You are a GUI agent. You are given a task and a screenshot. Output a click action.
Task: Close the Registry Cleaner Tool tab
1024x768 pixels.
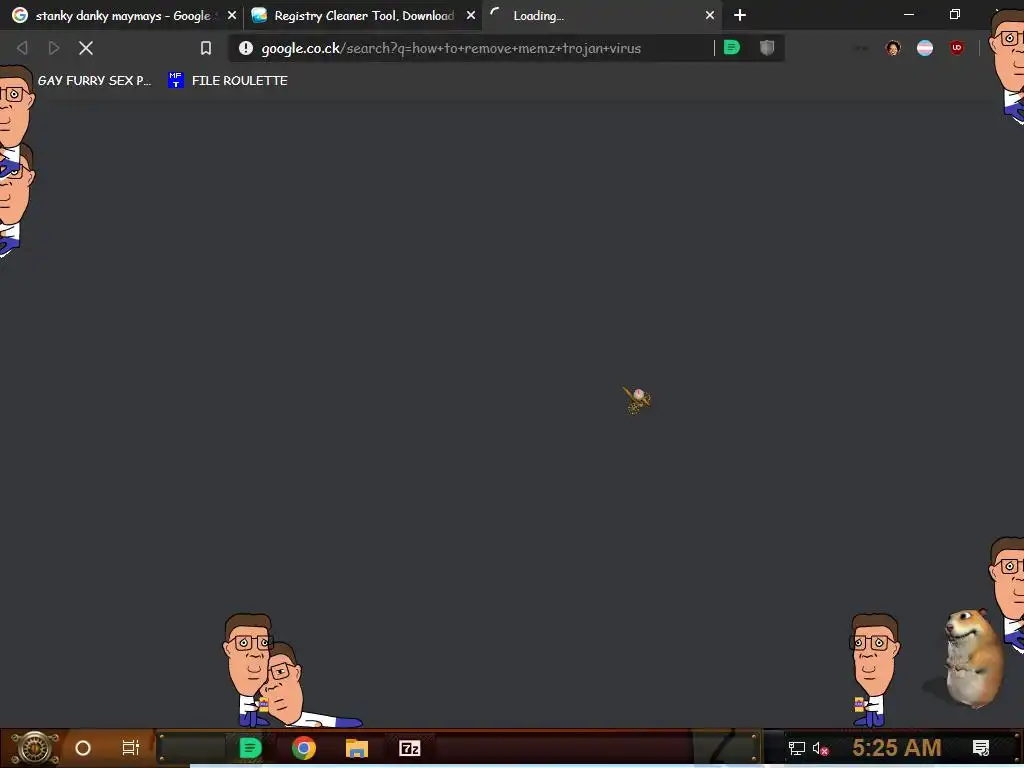pyautogui.click(x=471, y=15)
